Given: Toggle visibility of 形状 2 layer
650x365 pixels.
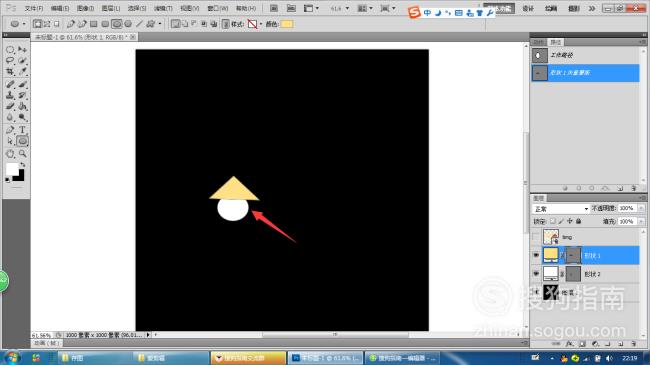Looking at the screenshot, I should pyautogui.click(x=536, y=274).
